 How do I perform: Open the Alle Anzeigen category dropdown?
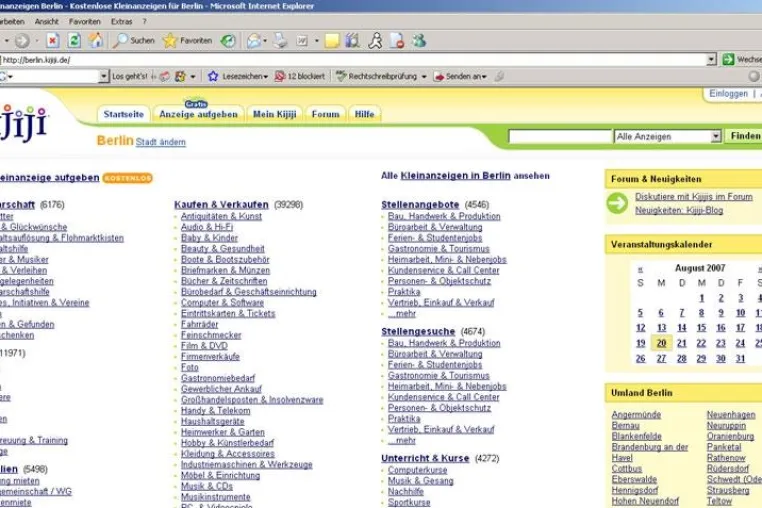tap(667, 137)
